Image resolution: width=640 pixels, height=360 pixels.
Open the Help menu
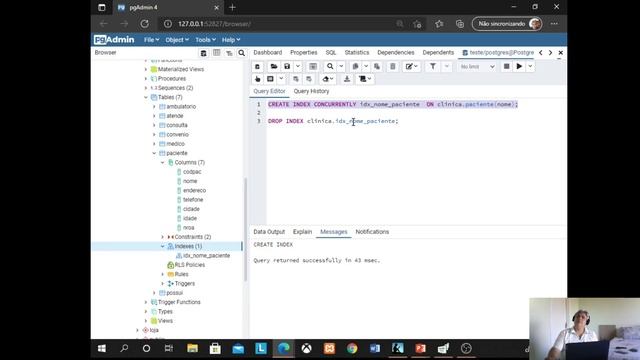(231, 40)
